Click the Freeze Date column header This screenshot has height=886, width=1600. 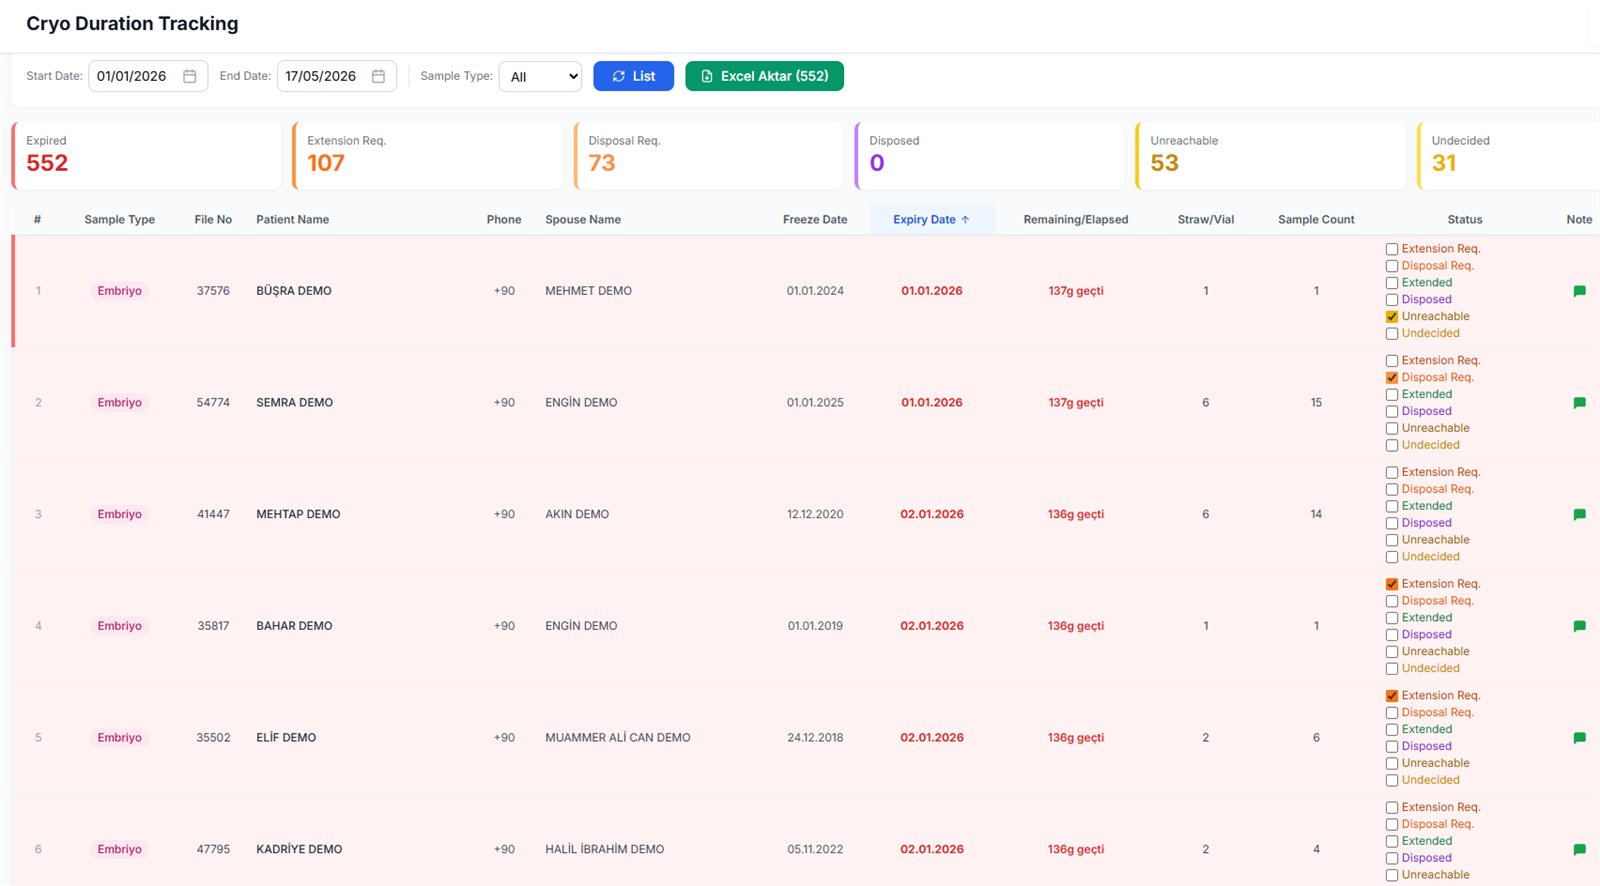tap(814, 219)
